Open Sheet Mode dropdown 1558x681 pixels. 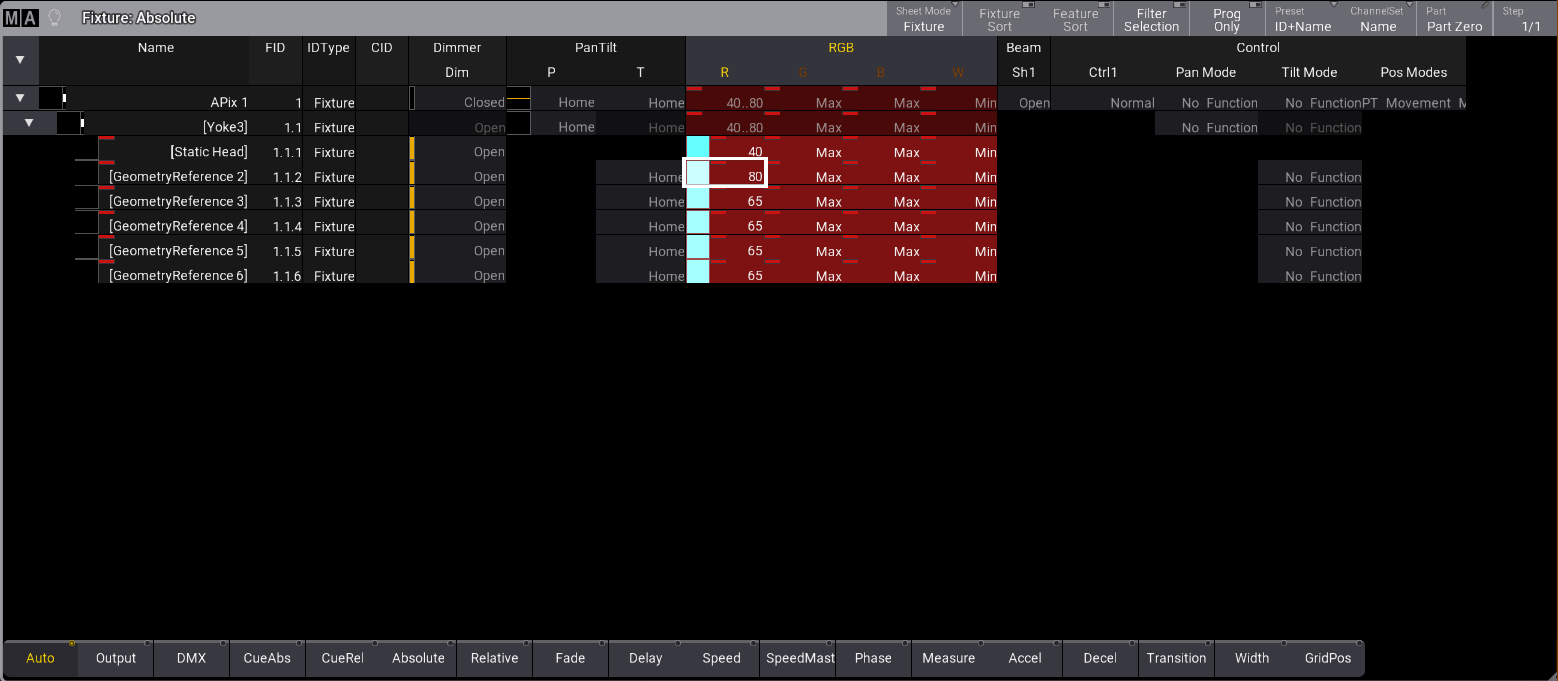(923, 19)
